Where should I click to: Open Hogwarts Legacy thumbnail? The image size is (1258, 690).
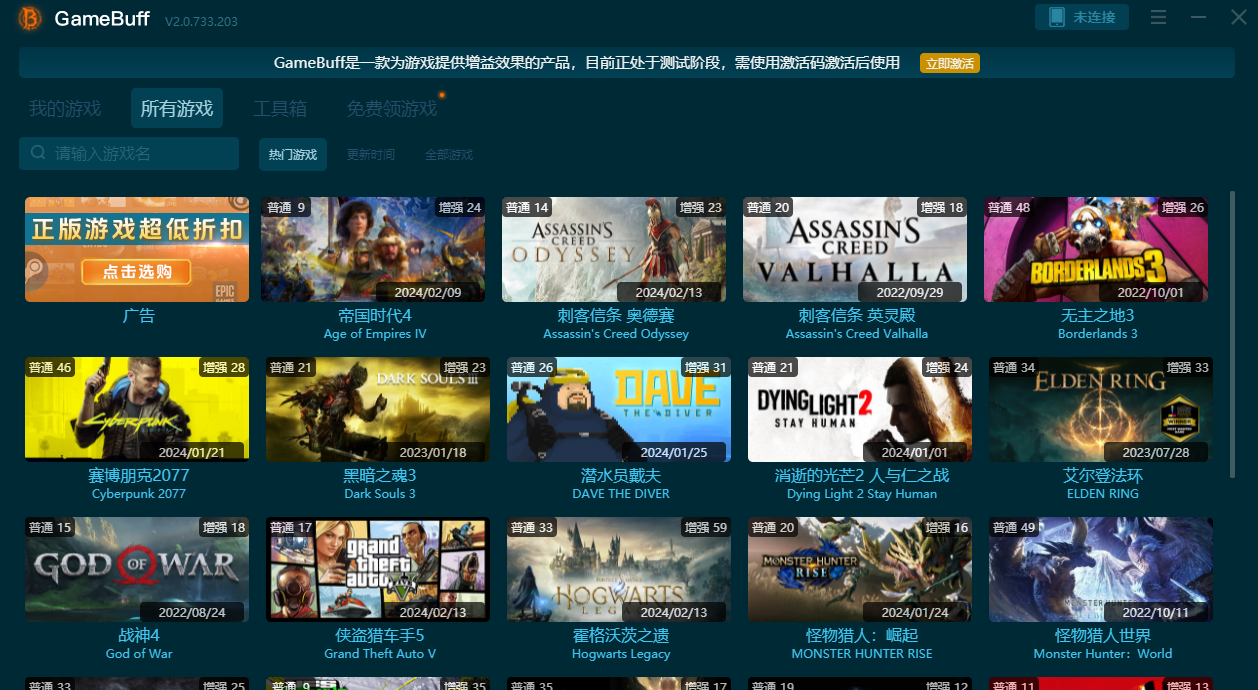[619, 569]
